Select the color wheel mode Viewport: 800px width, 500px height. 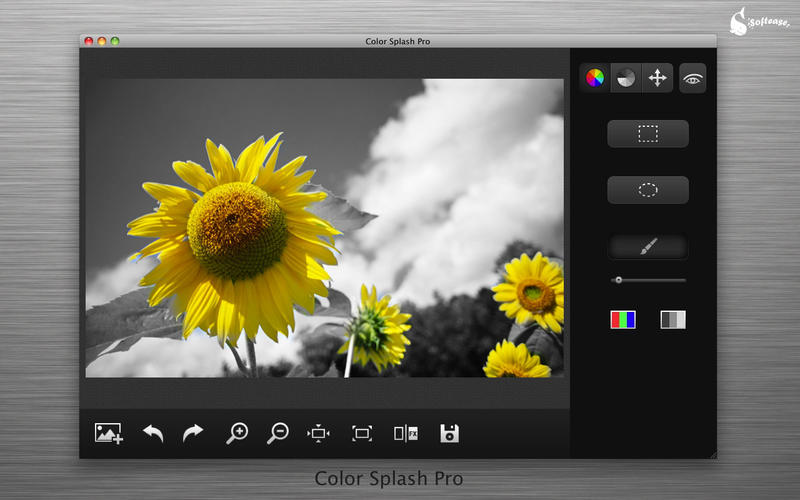click(595, 78)
